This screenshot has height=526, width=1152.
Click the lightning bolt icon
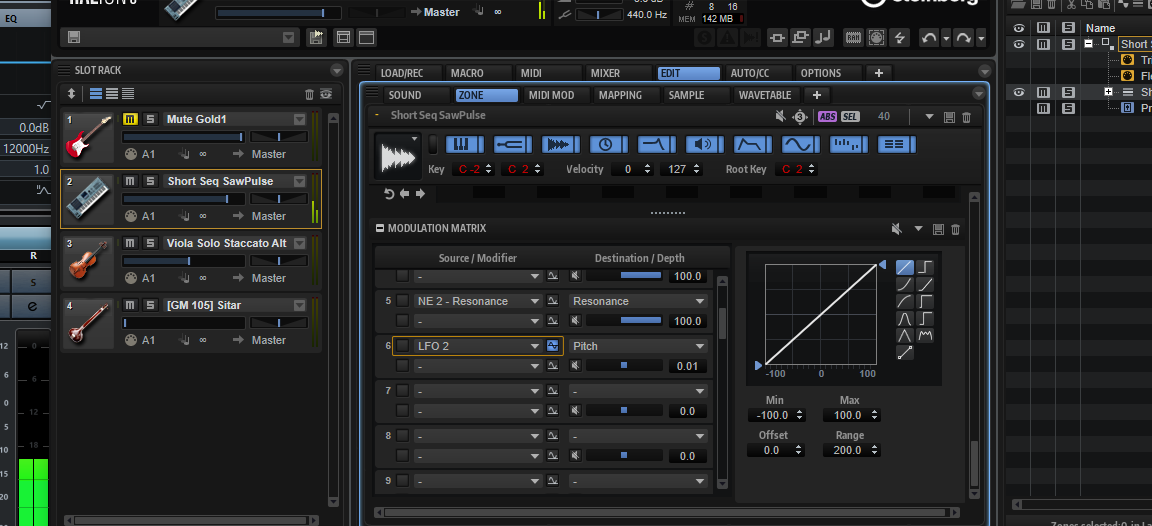click(x=900, y=37)
